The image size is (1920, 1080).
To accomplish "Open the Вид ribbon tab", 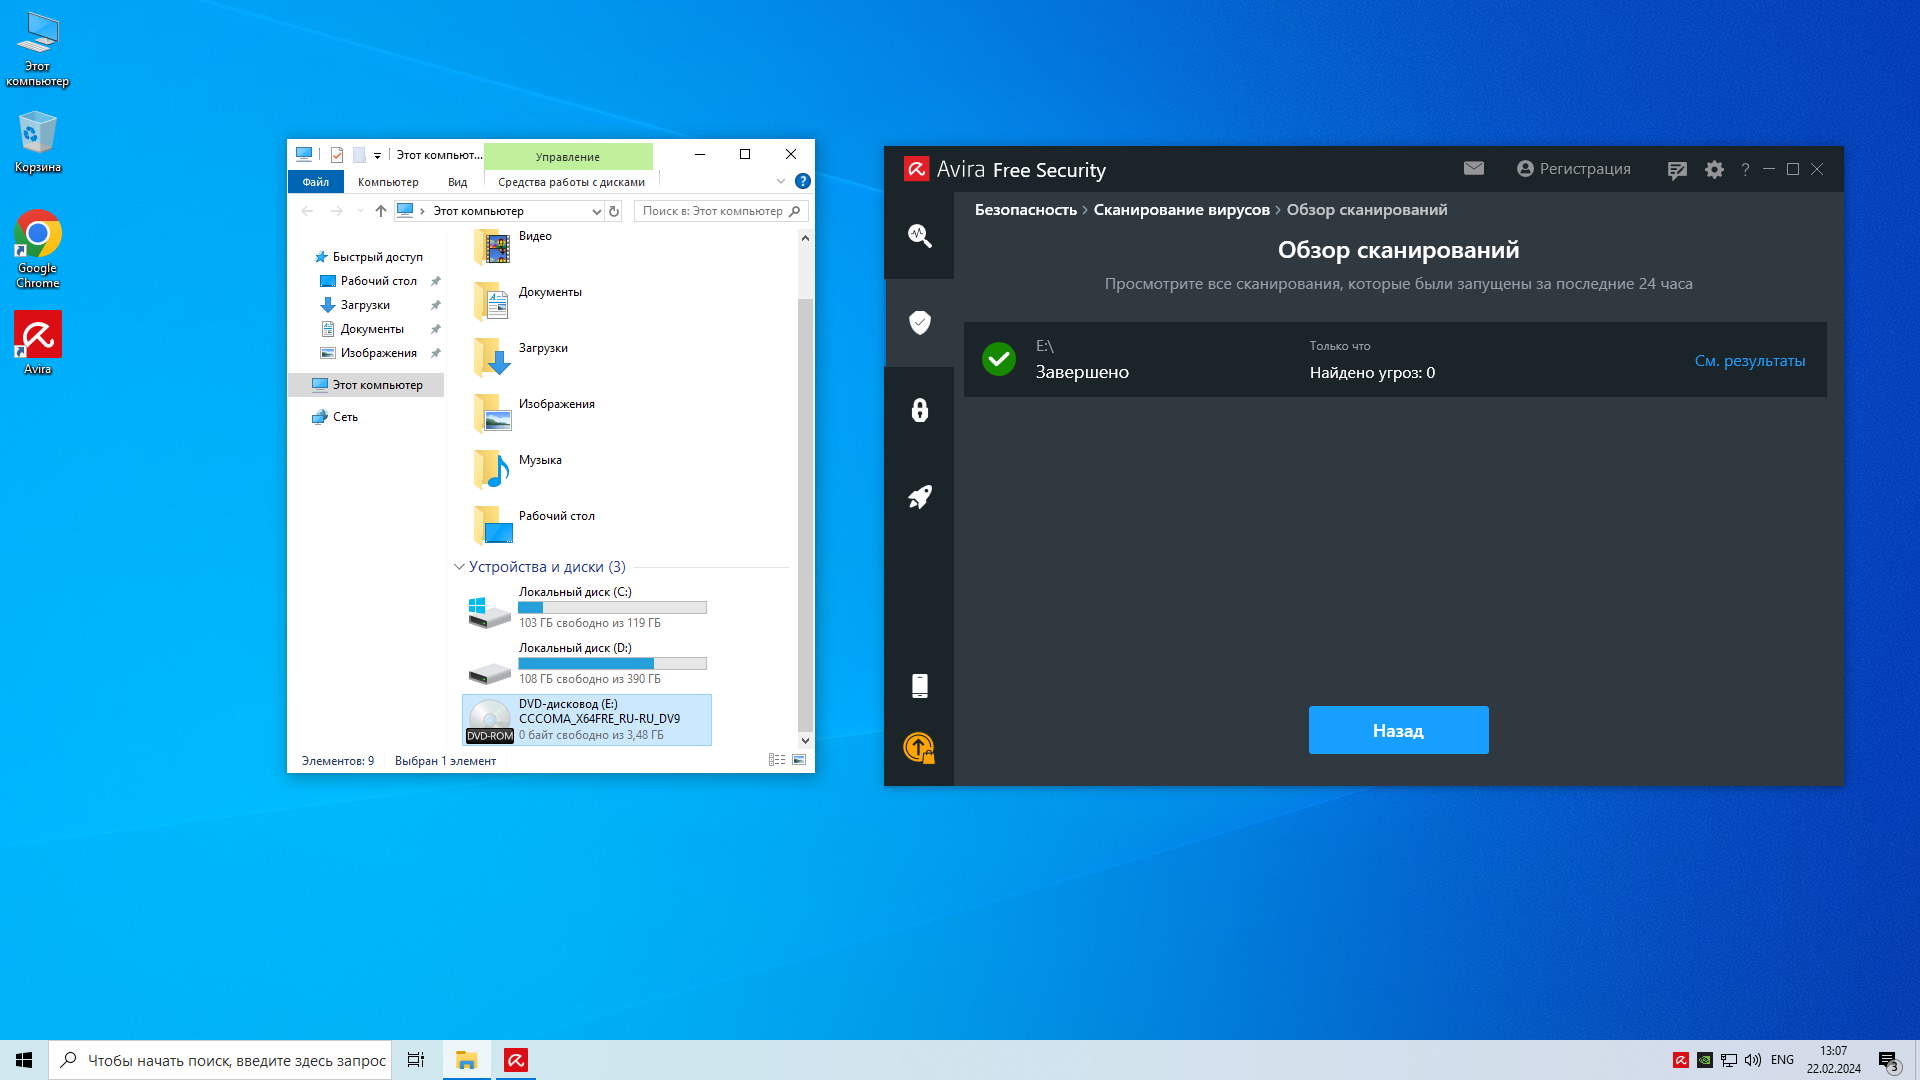I will pyautogui.click(x=457, y=182).
